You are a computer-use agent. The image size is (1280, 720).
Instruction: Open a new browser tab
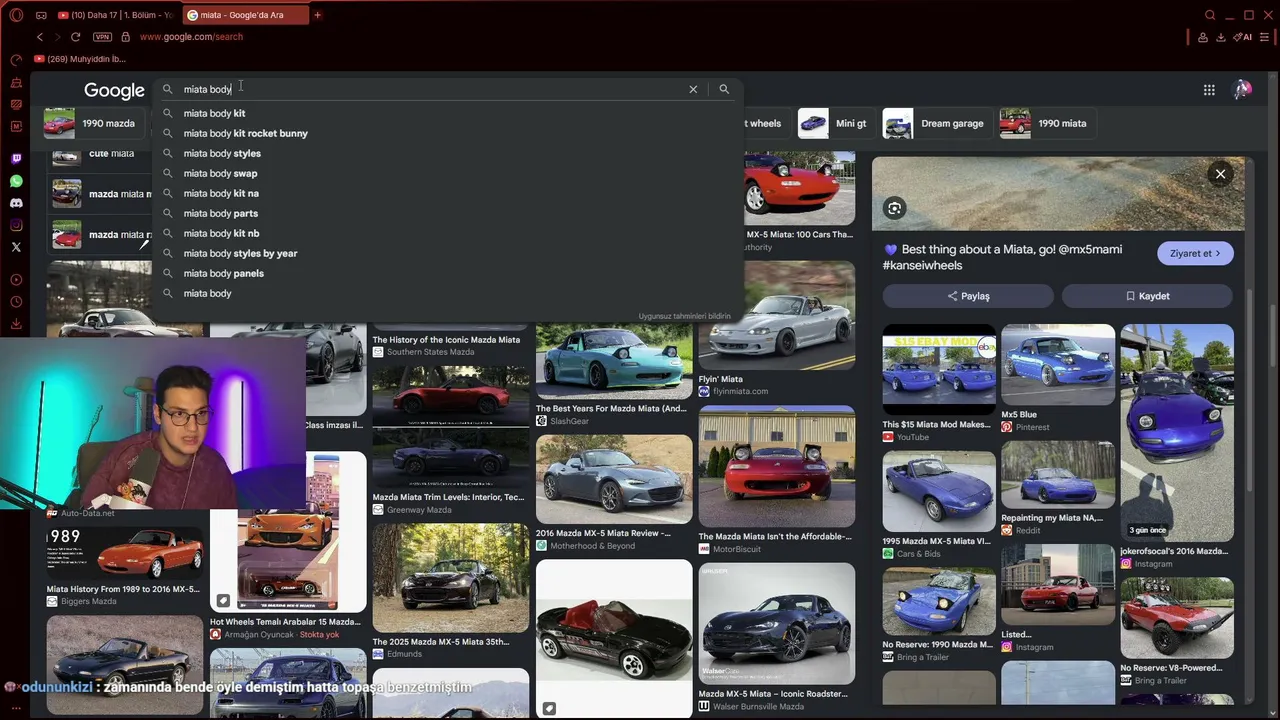point(318,15)
